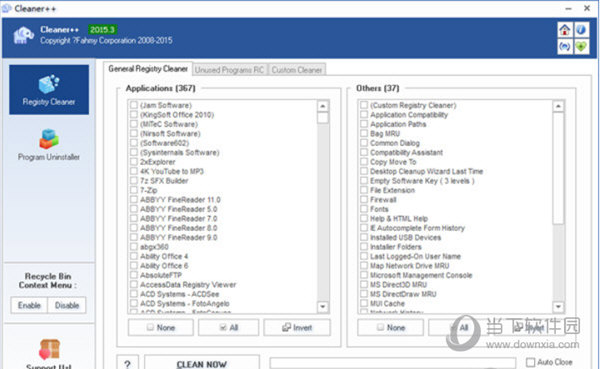600x369 pixels.
Task: Enable Recycle Bin context menu
Action: [x=29, y=305]
